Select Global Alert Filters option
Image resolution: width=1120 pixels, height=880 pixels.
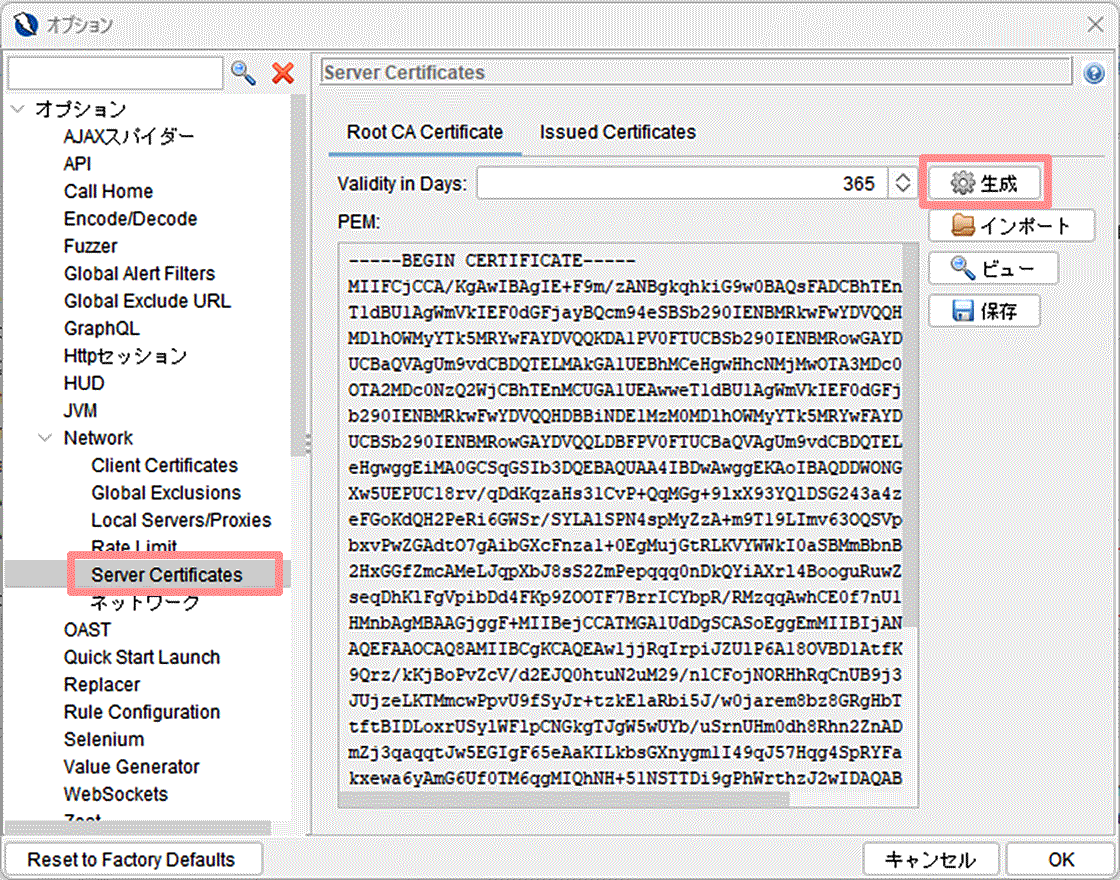[x=139, y=274]
